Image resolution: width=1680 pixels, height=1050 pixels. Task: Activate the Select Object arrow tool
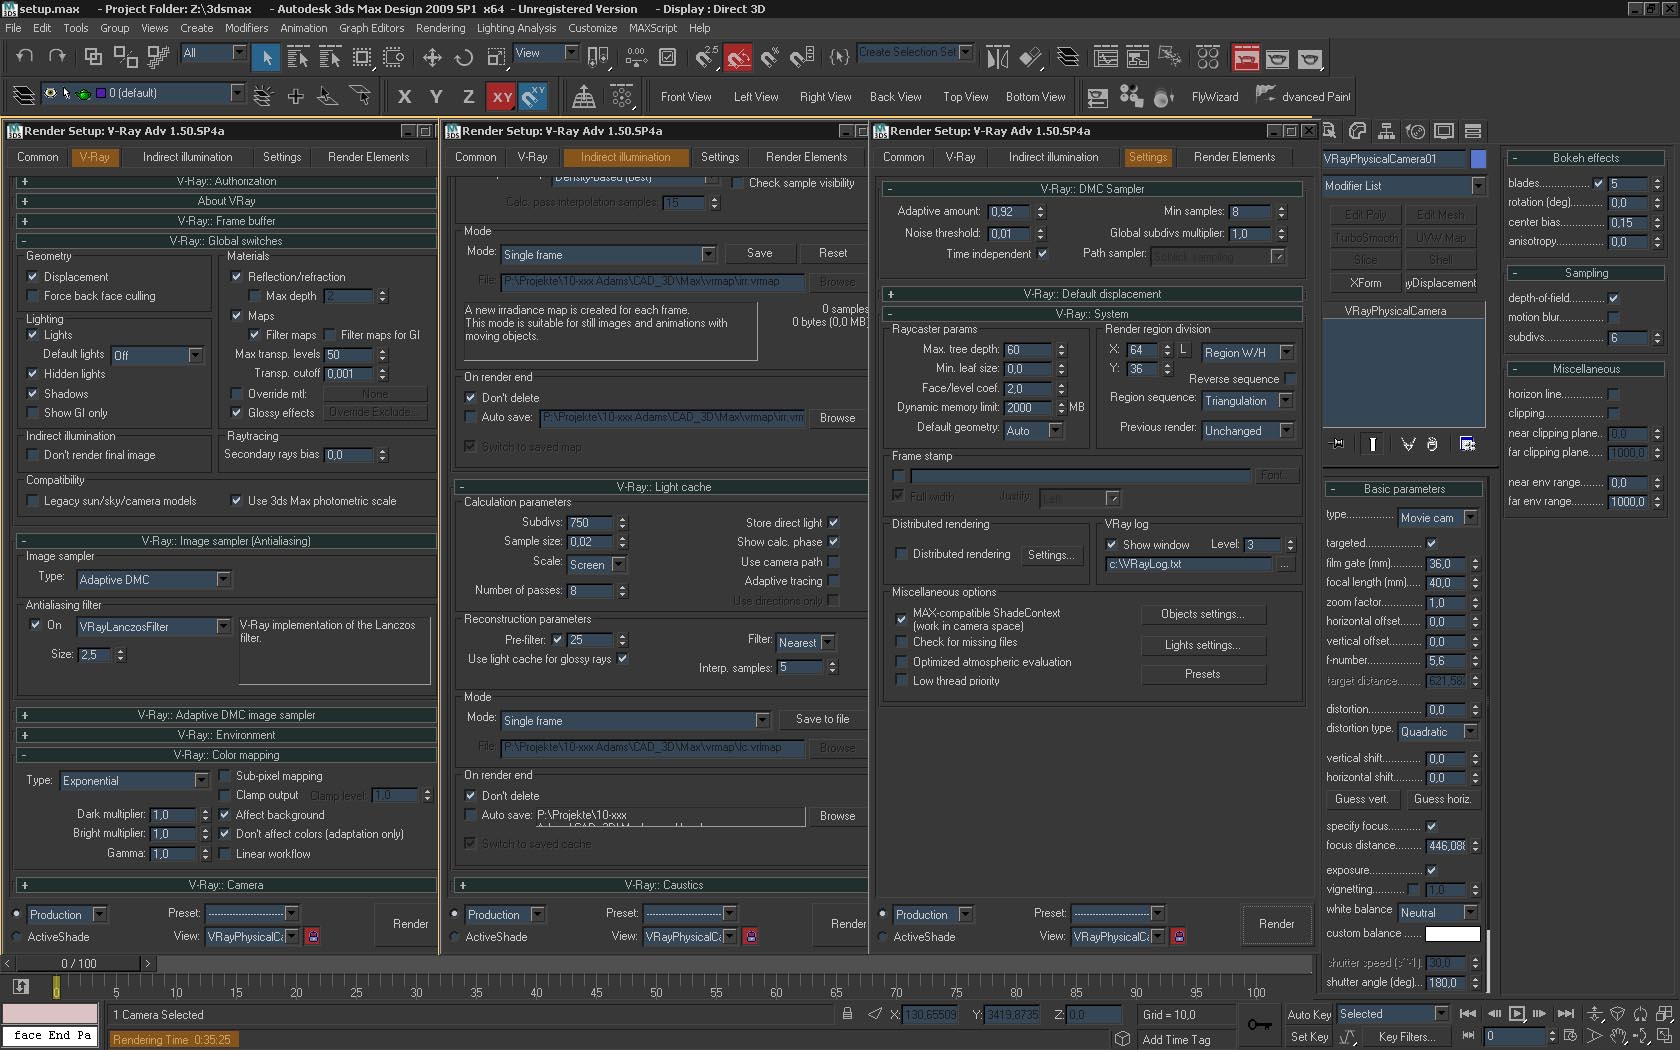click(266, 57)
